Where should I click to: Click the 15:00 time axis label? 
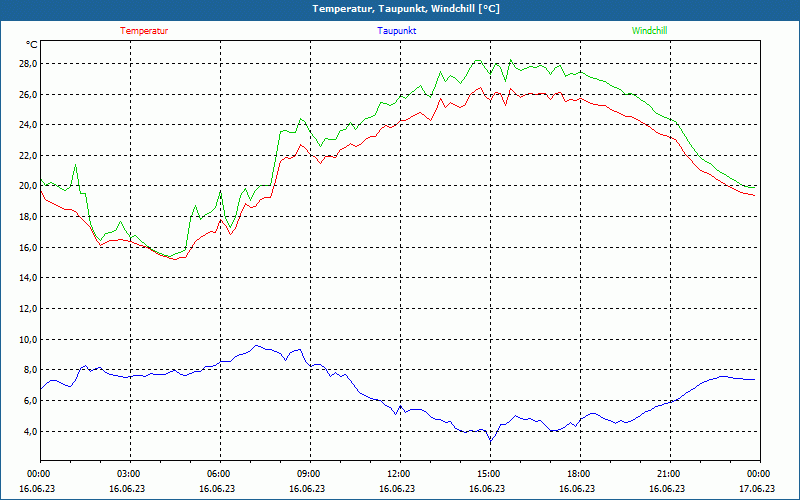[490, 474]
